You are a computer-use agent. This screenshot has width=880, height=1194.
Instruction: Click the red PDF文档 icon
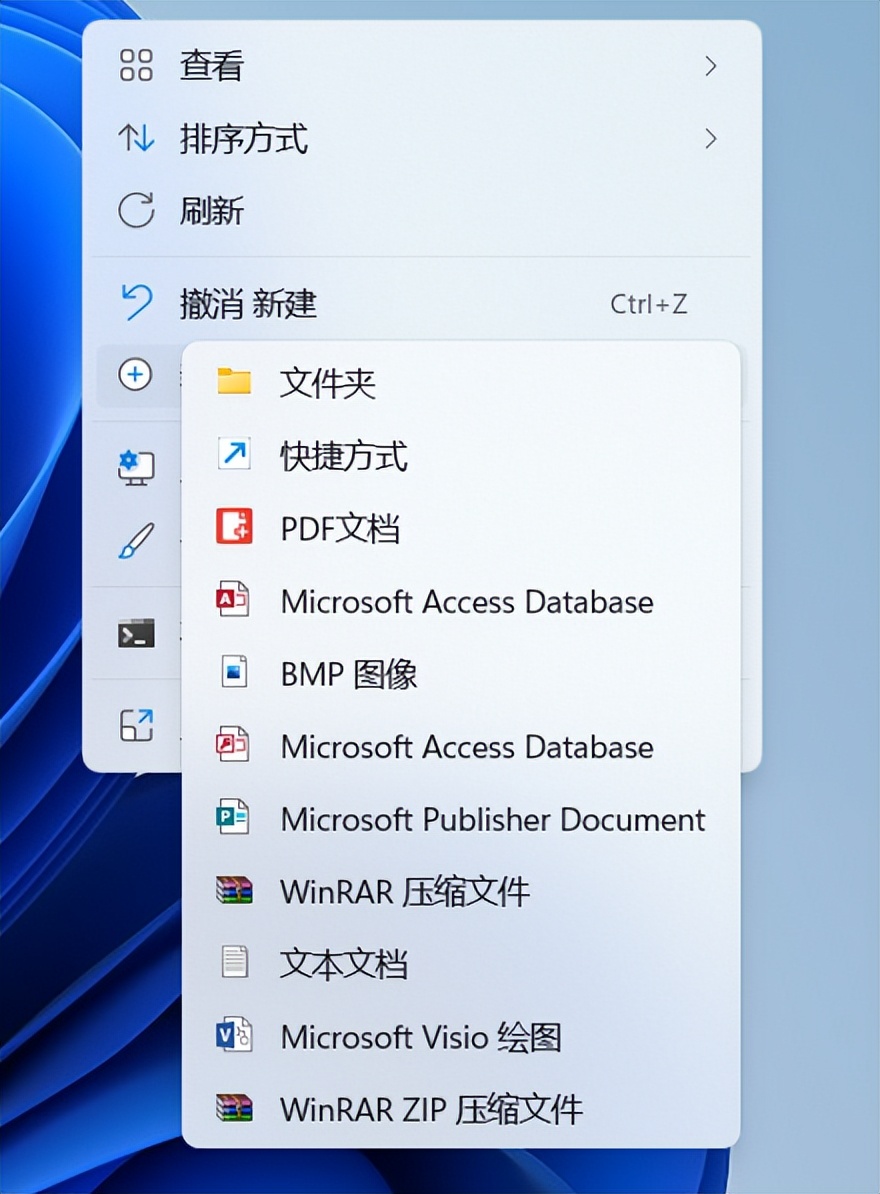232,528
